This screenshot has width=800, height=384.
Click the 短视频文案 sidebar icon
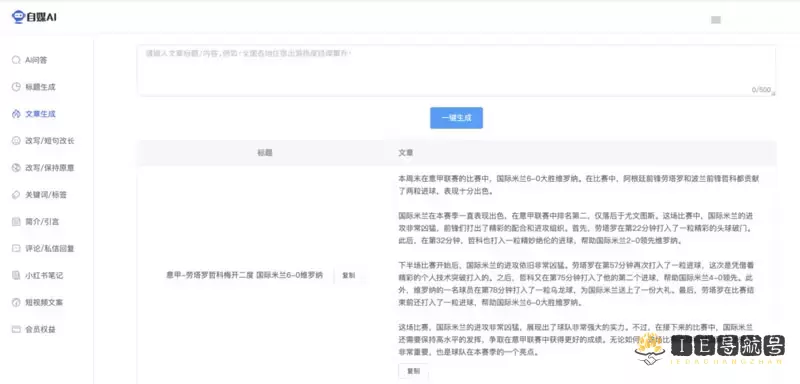click(x=16, y=302)
